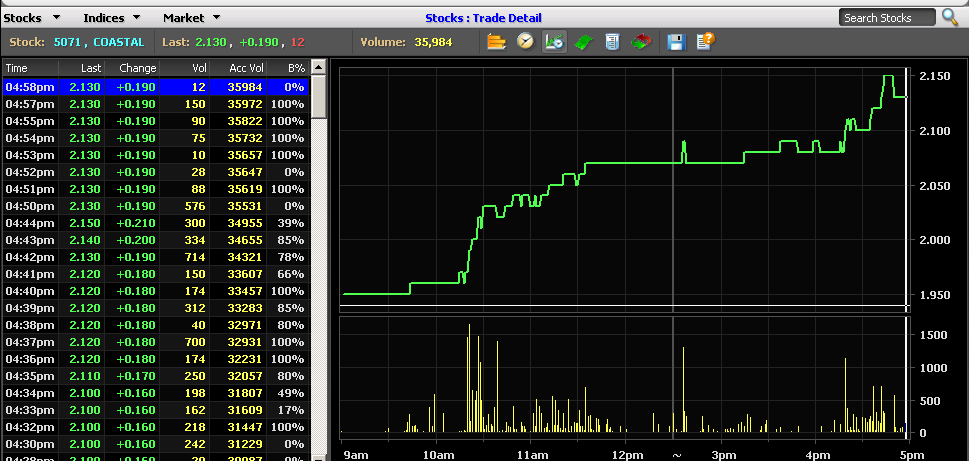The height and width of the screenshot is (461, 969).
Task: Open the Indices dropdown menu
Action: pyautogui.click(x=111, y=18)
